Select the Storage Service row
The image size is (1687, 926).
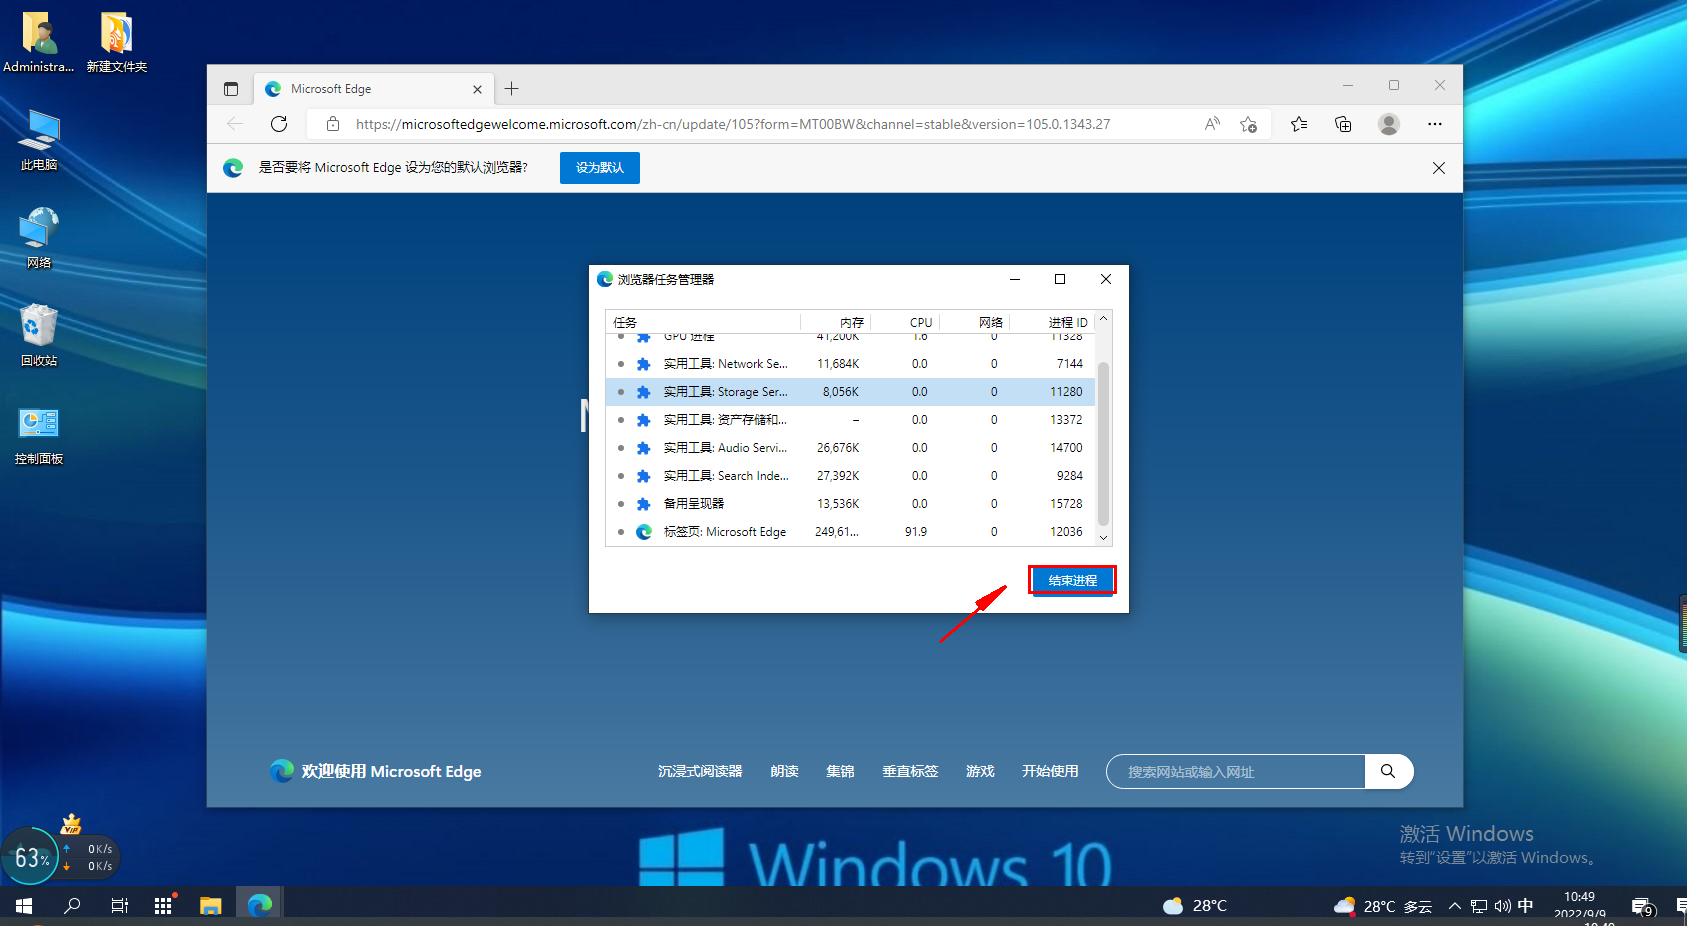pos(851,392)
